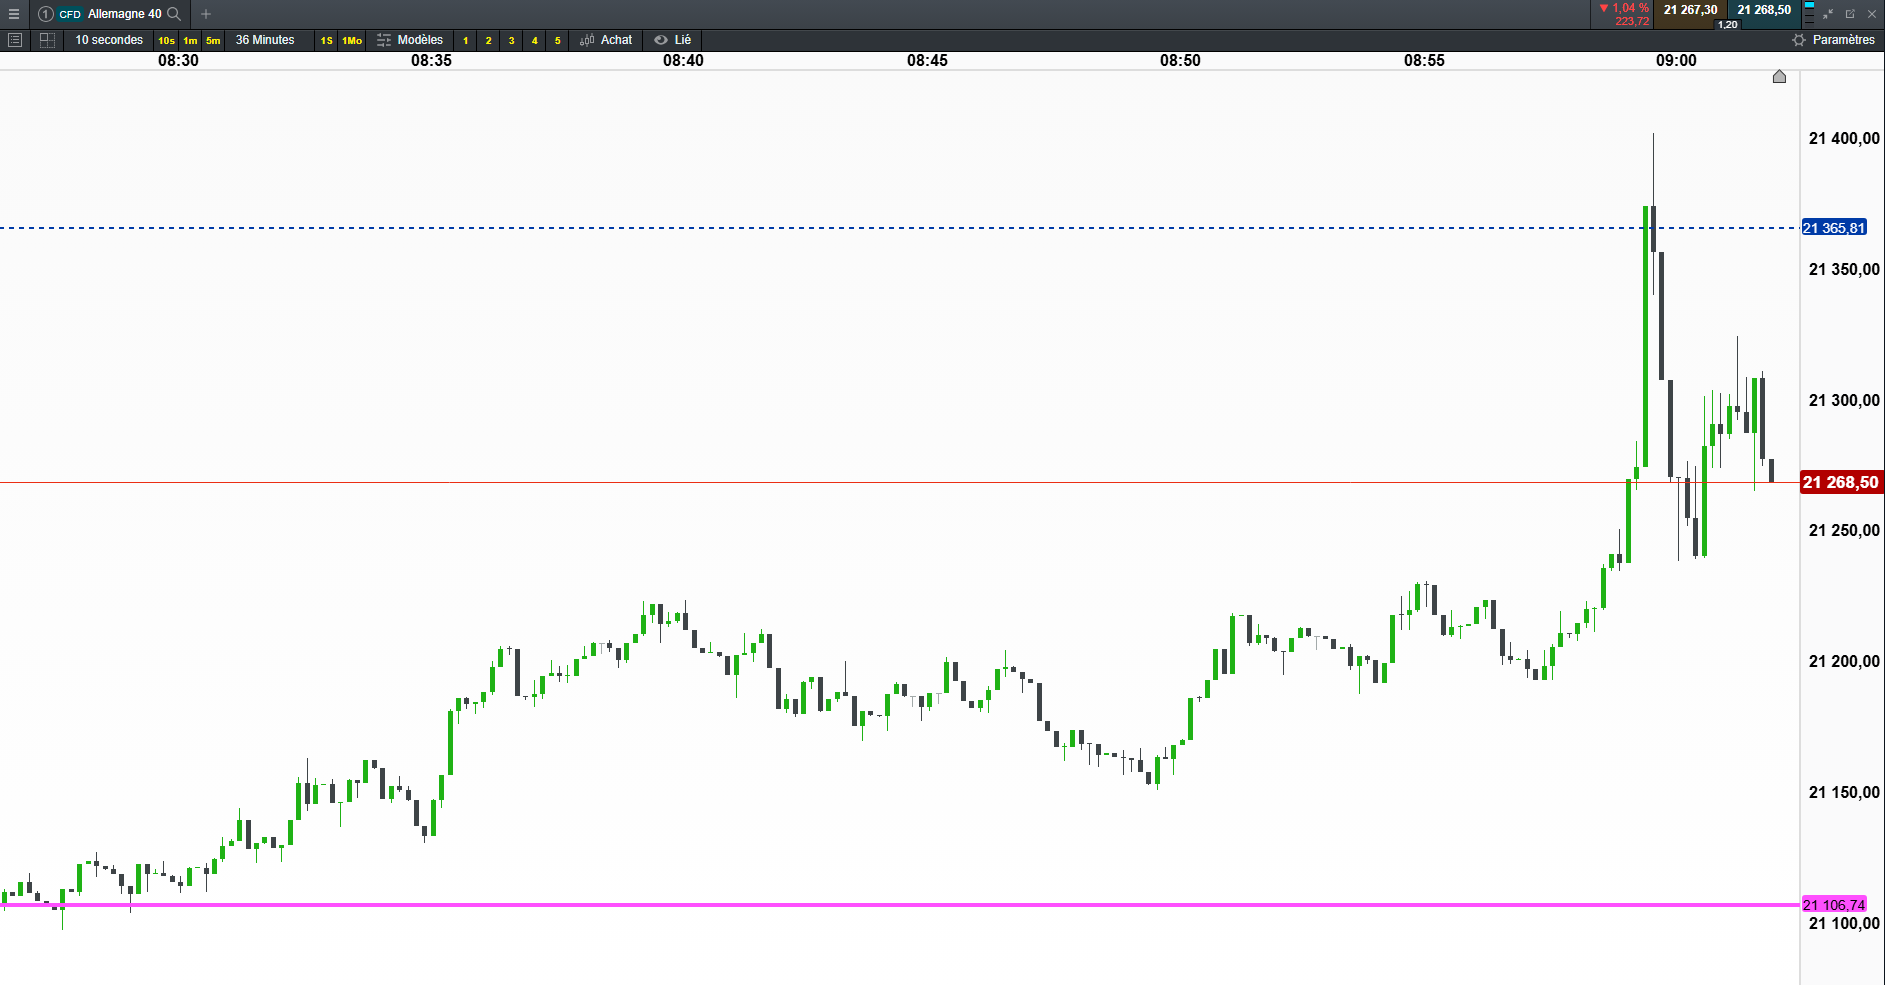Load chart template 5
1885x985 pixels.
pos(558,41)
